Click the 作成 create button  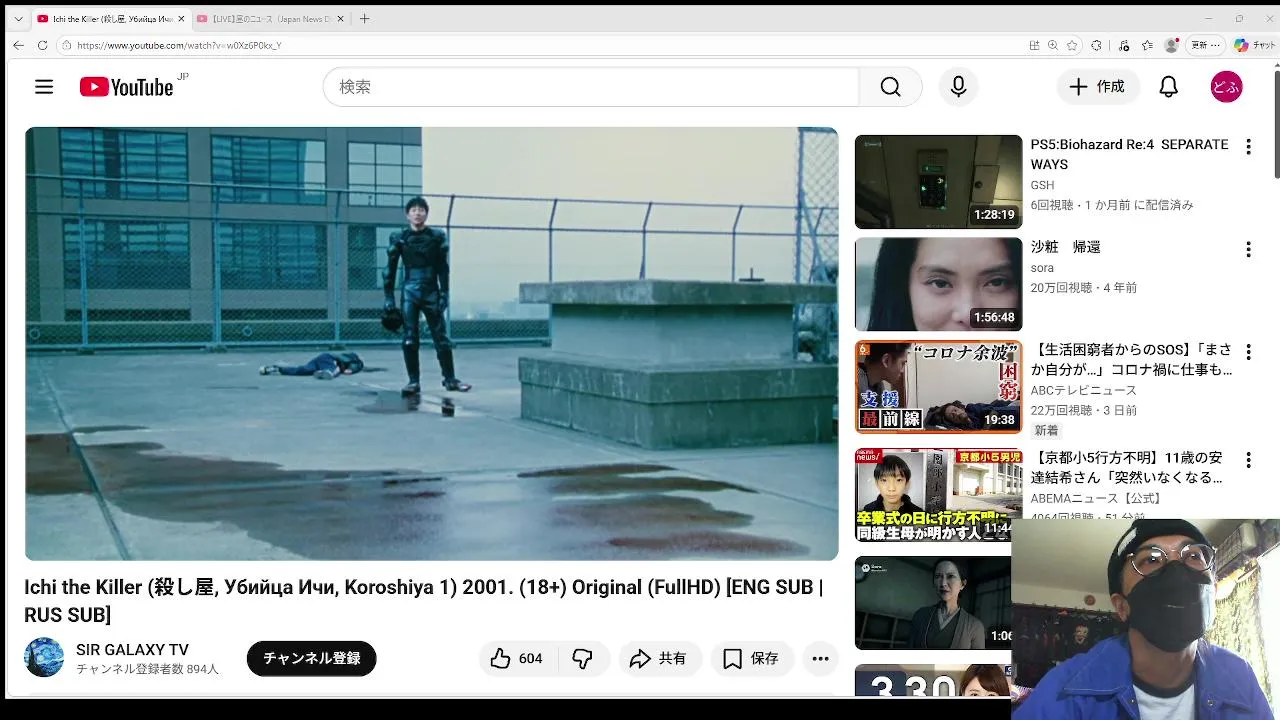pos(1098,87)
